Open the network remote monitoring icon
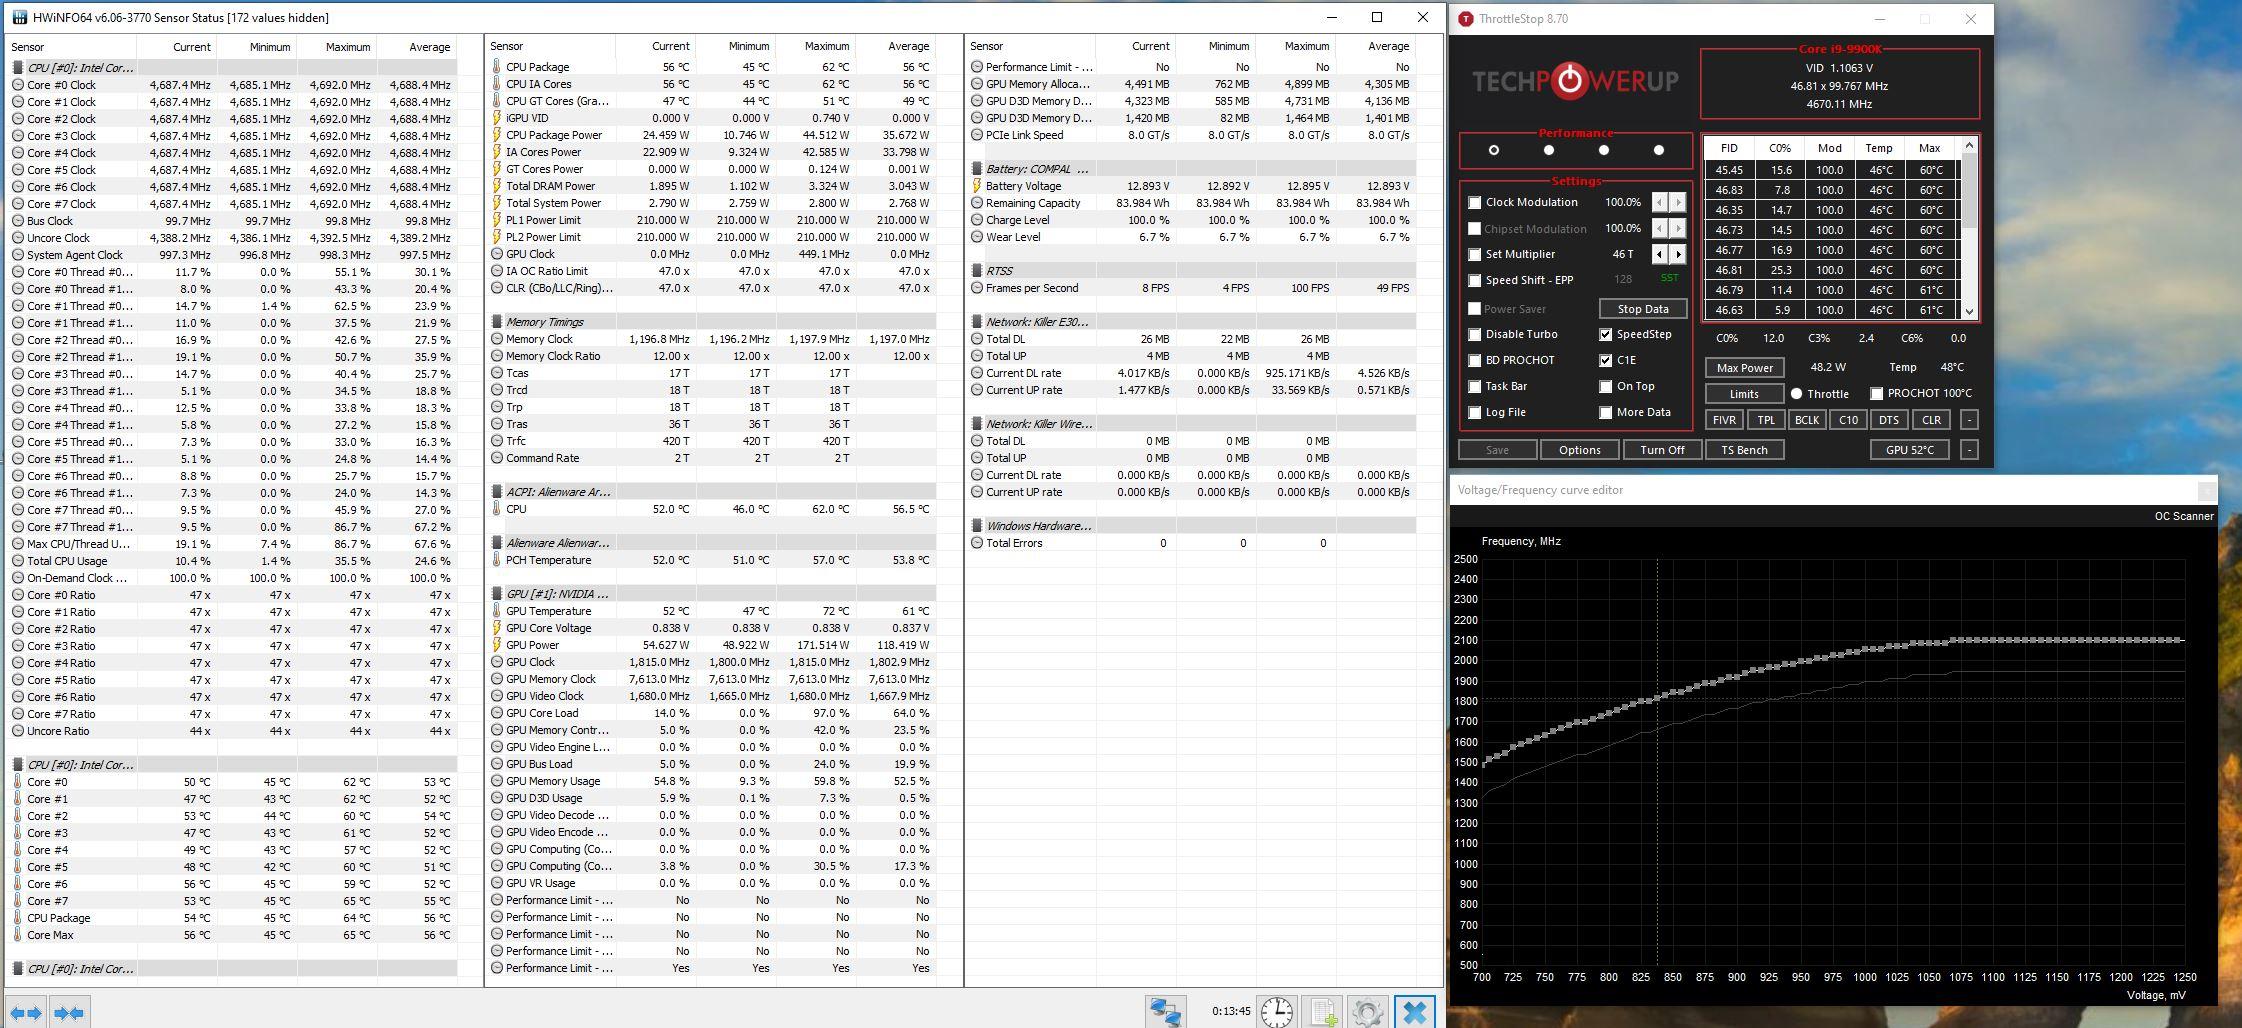The height and width of the screenshot is (1028, 2242). coord(1165,1012)
